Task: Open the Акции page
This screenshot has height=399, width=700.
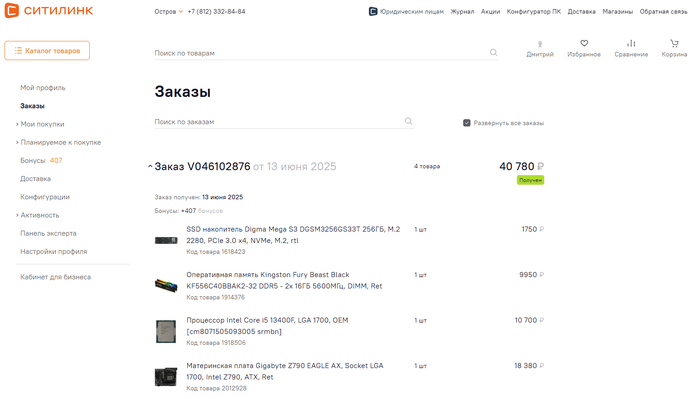Action: [x=490, y=12]
